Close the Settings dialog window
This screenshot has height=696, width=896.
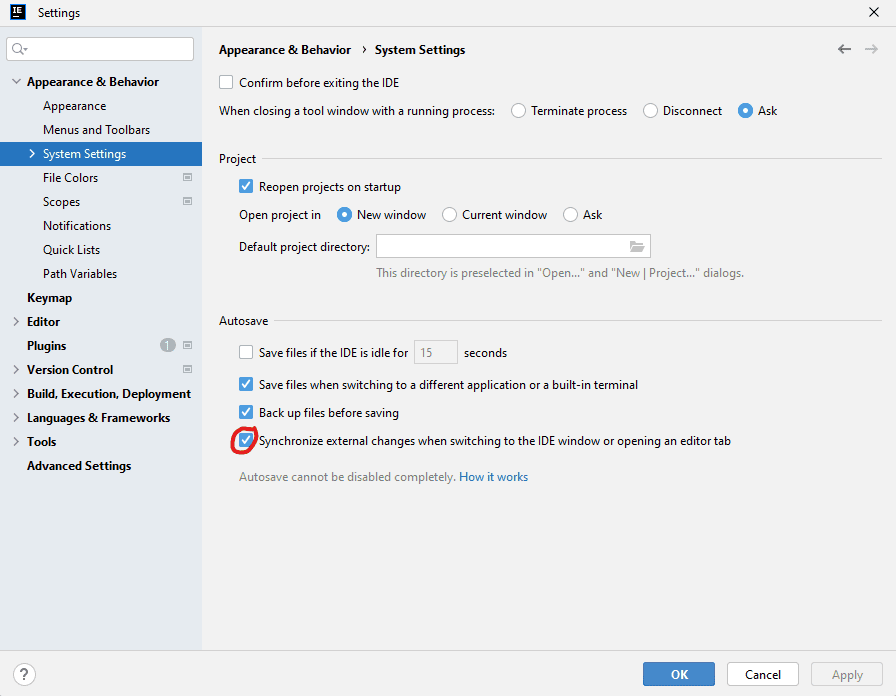[x=874, y=12]
